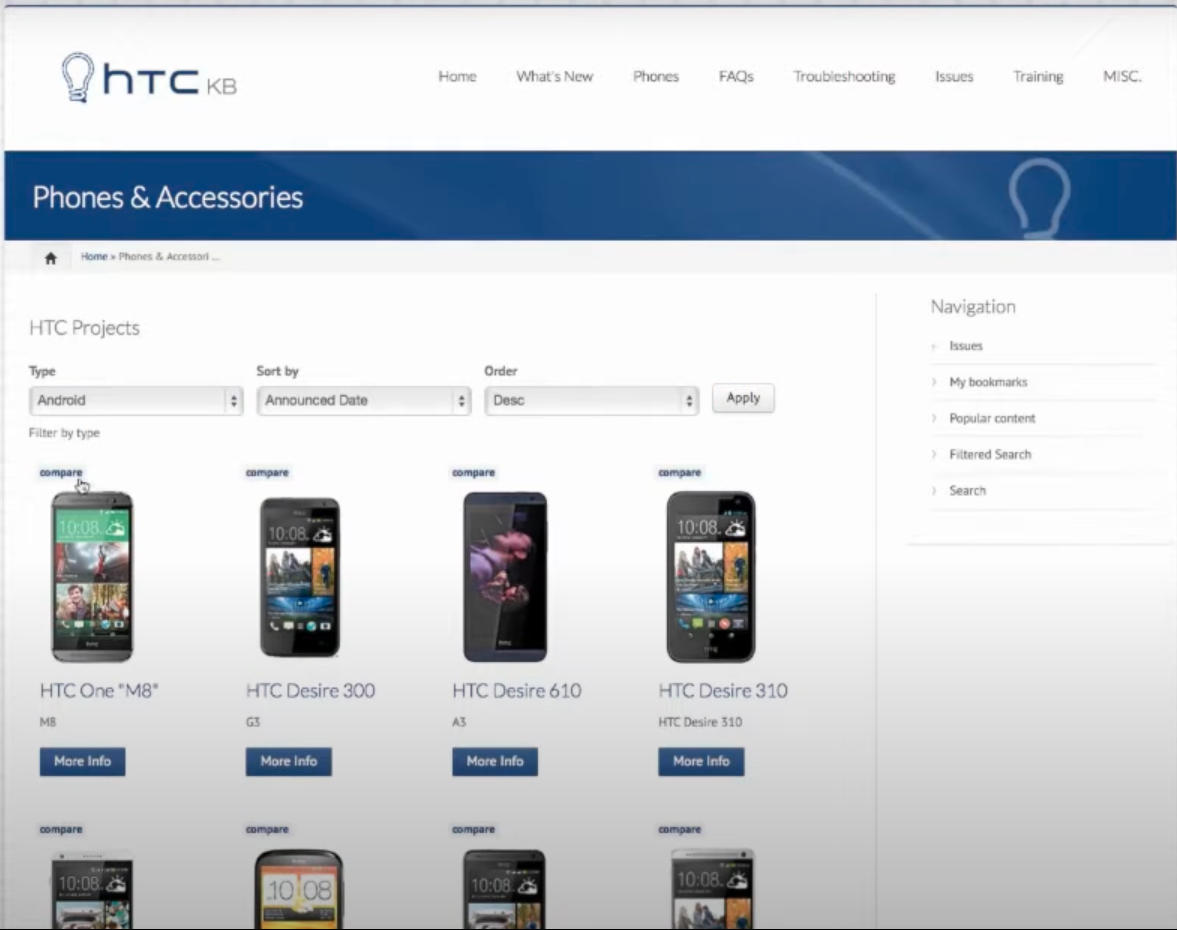This screenshot has height=930, width=1177.
Task: Click the "M8" codename text
Action: [x=48, y=722]
